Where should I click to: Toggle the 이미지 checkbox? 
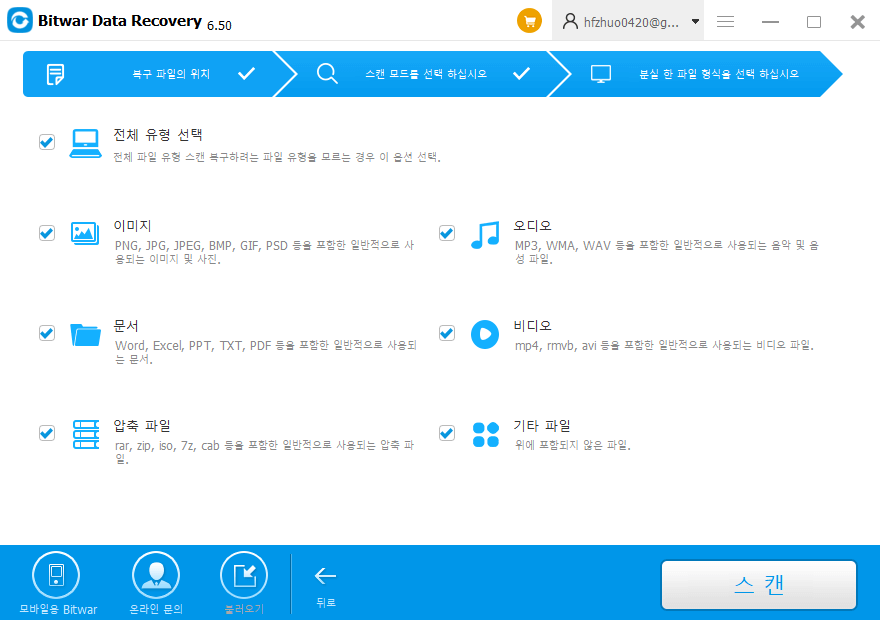[47, 233]
